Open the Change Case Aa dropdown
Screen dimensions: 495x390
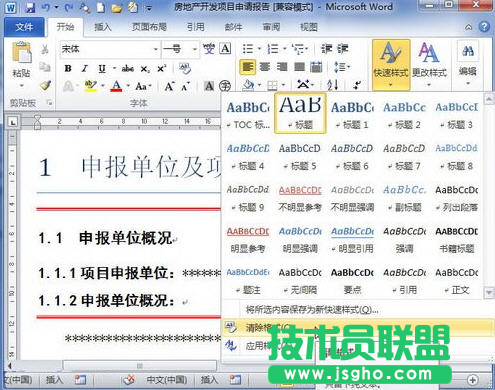pos(143,86)
